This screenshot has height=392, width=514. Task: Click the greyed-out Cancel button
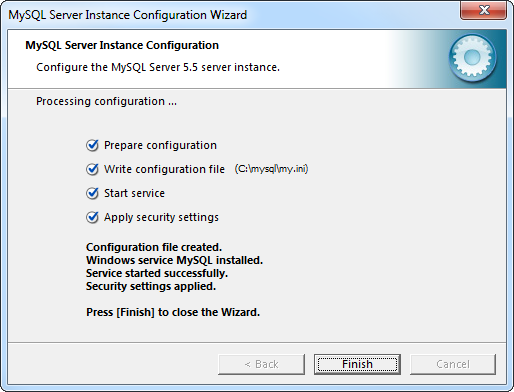[453, 364]
